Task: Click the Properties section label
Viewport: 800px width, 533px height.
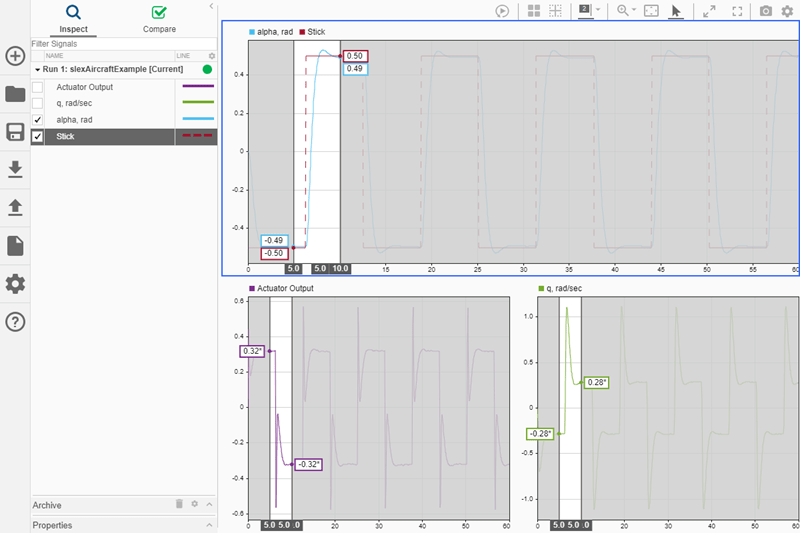Action: [52, 525]
